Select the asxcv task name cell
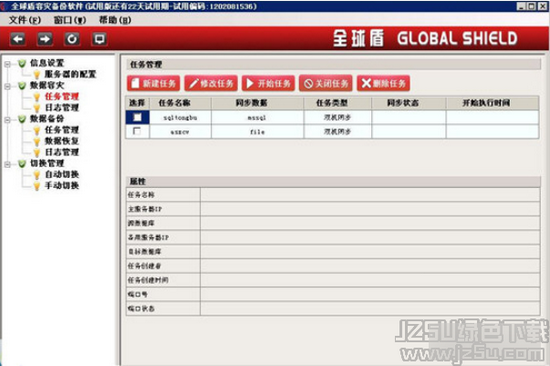The image size is (550, 366). coord(180,132)
